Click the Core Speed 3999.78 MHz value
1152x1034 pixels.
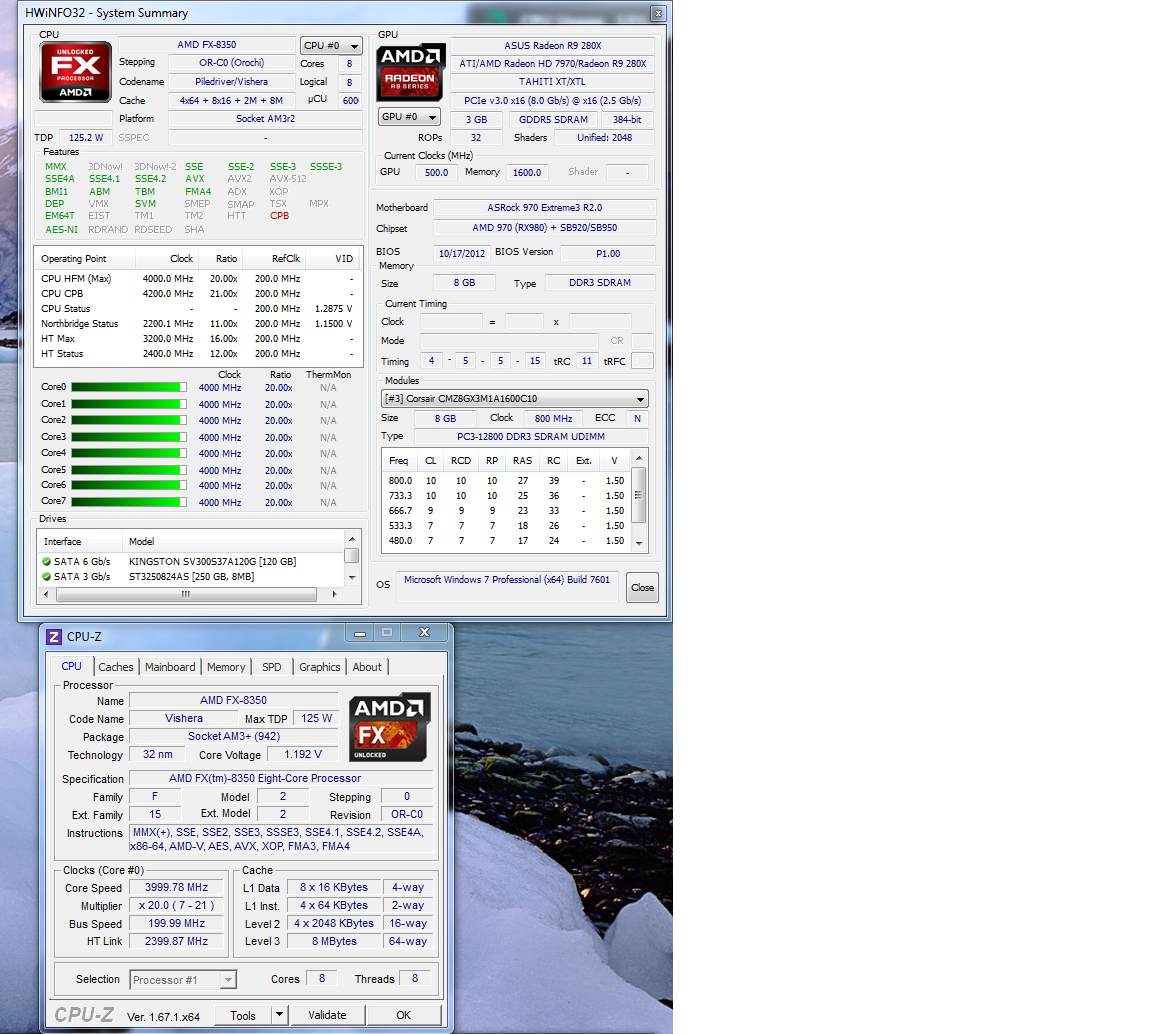coord(176,888)
